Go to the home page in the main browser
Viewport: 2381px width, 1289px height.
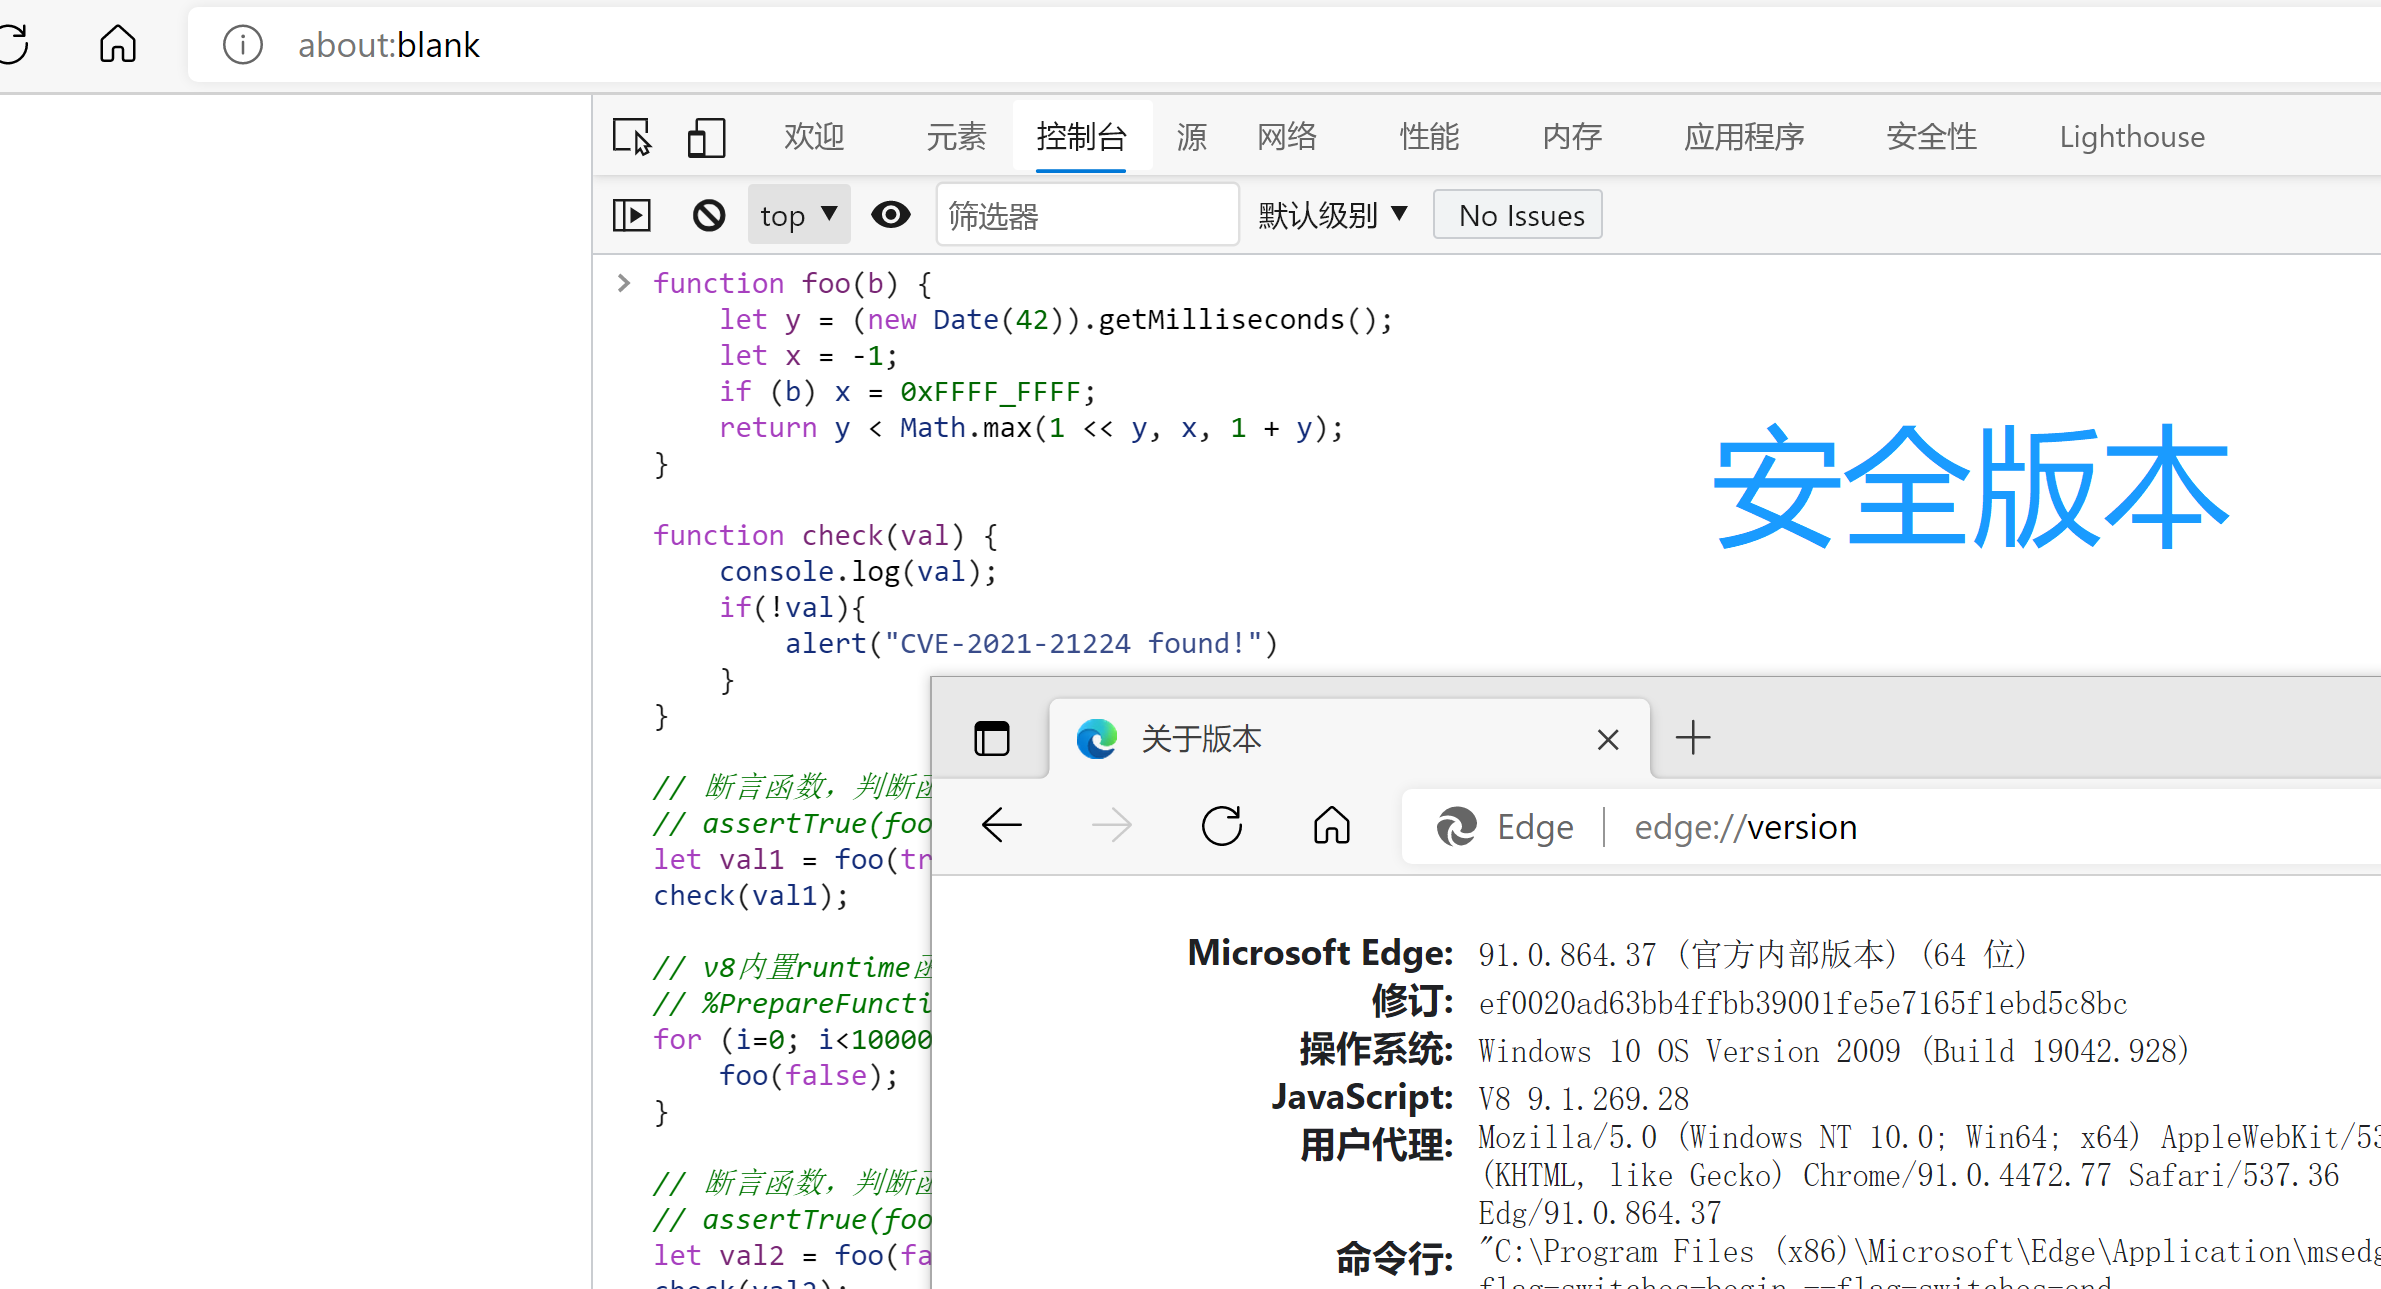pyautogui.click(x=117, y=44)
